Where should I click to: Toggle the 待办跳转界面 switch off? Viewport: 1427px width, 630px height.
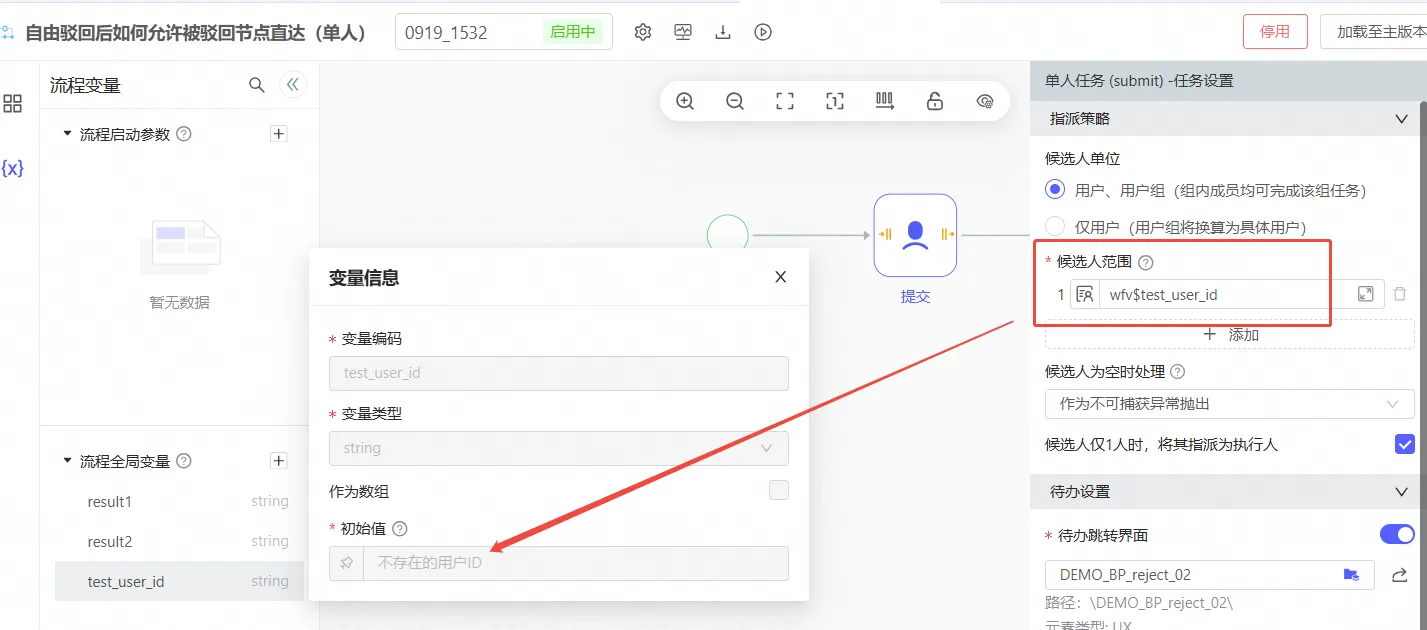[x=1397, y=535]
